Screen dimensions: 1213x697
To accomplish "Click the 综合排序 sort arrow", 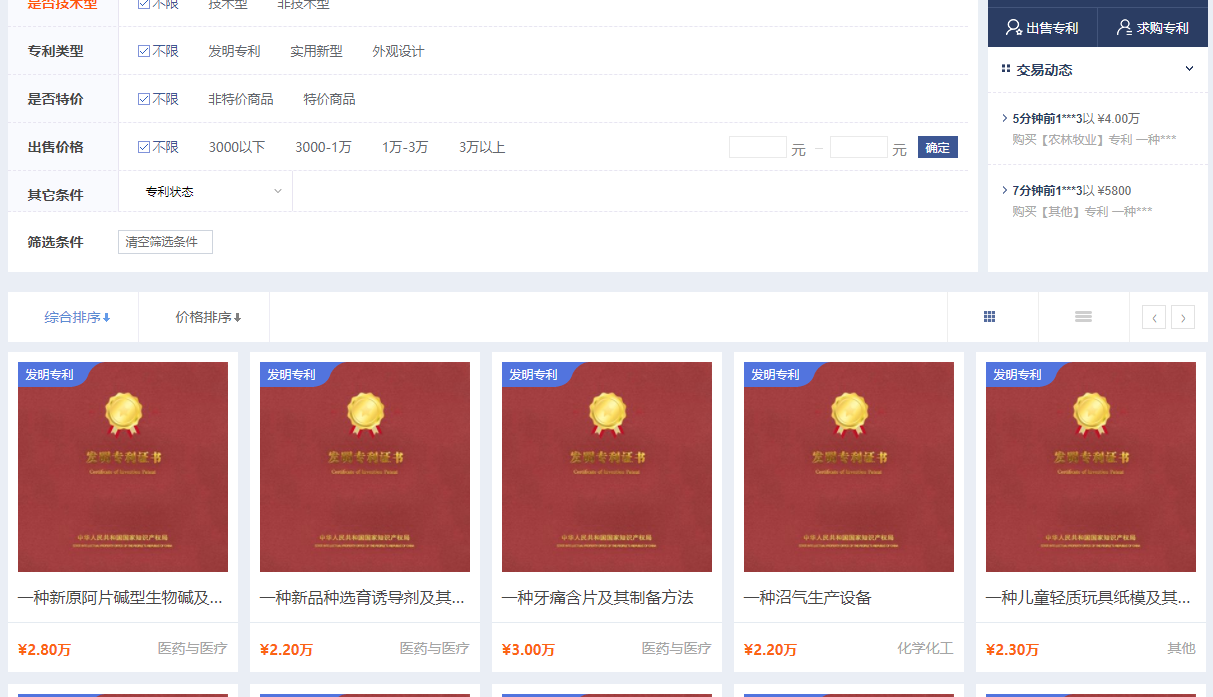I will click(107, 318).
